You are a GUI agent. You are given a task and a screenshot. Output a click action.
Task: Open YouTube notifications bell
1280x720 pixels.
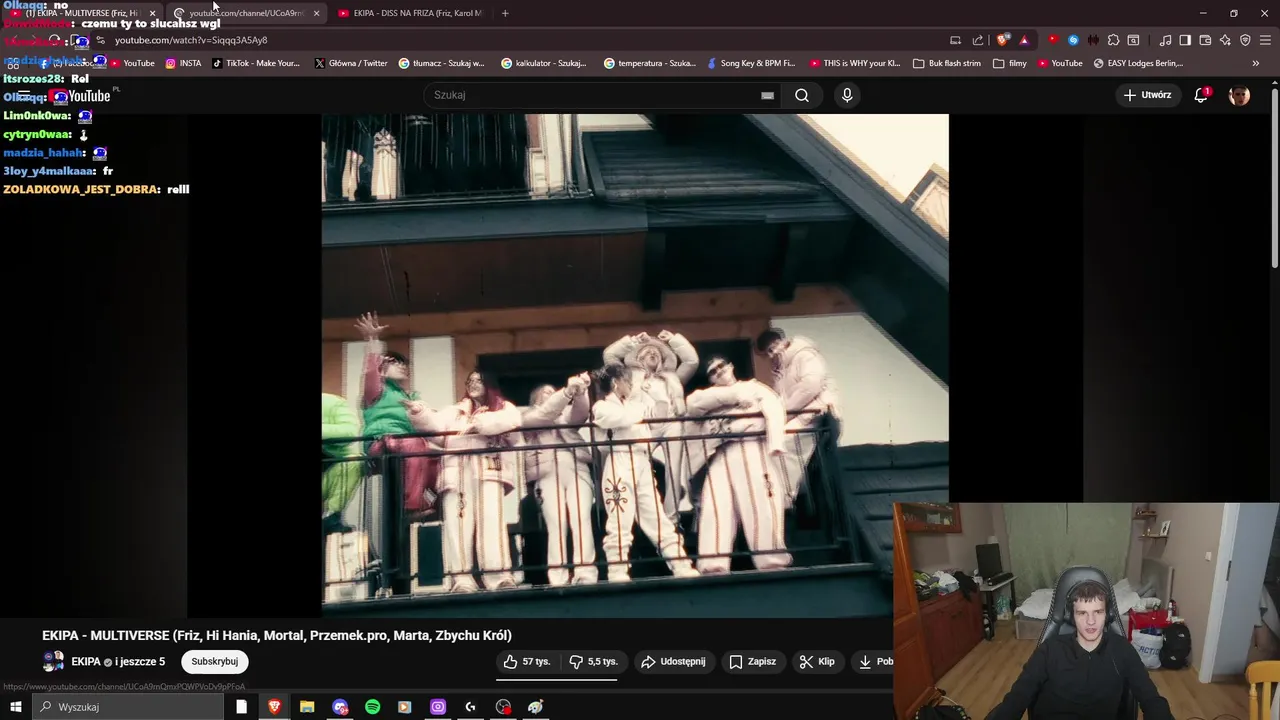tap(1201, 95)
